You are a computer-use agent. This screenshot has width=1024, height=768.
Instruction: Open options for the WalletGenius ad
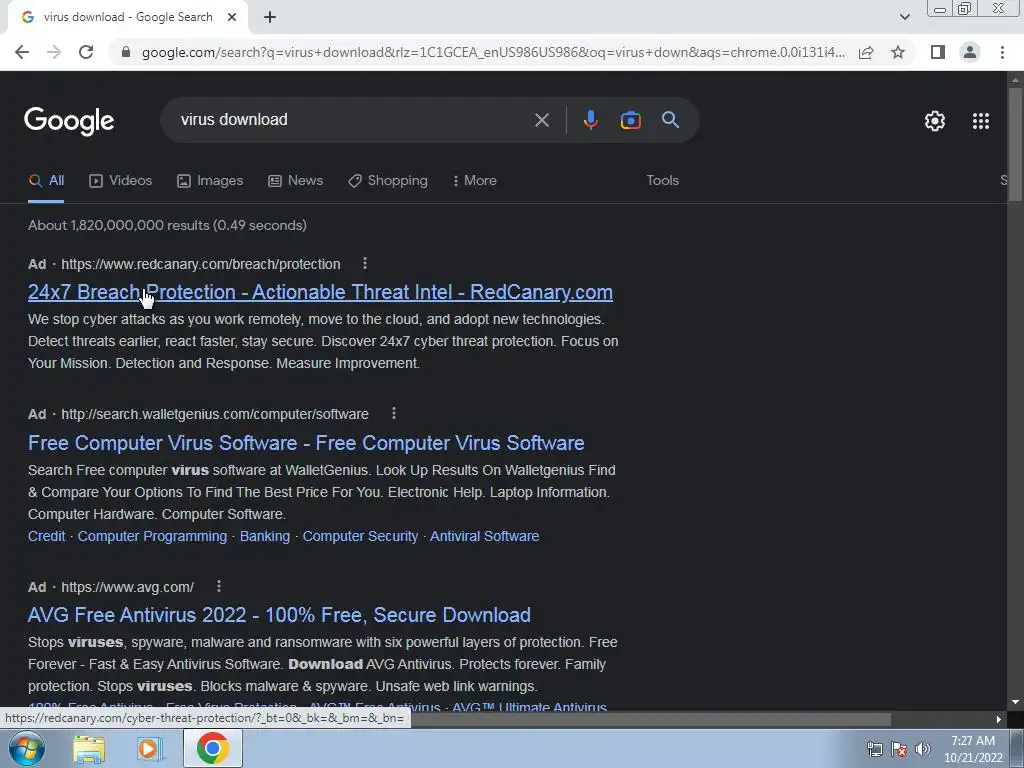click(x=393, y=413)
